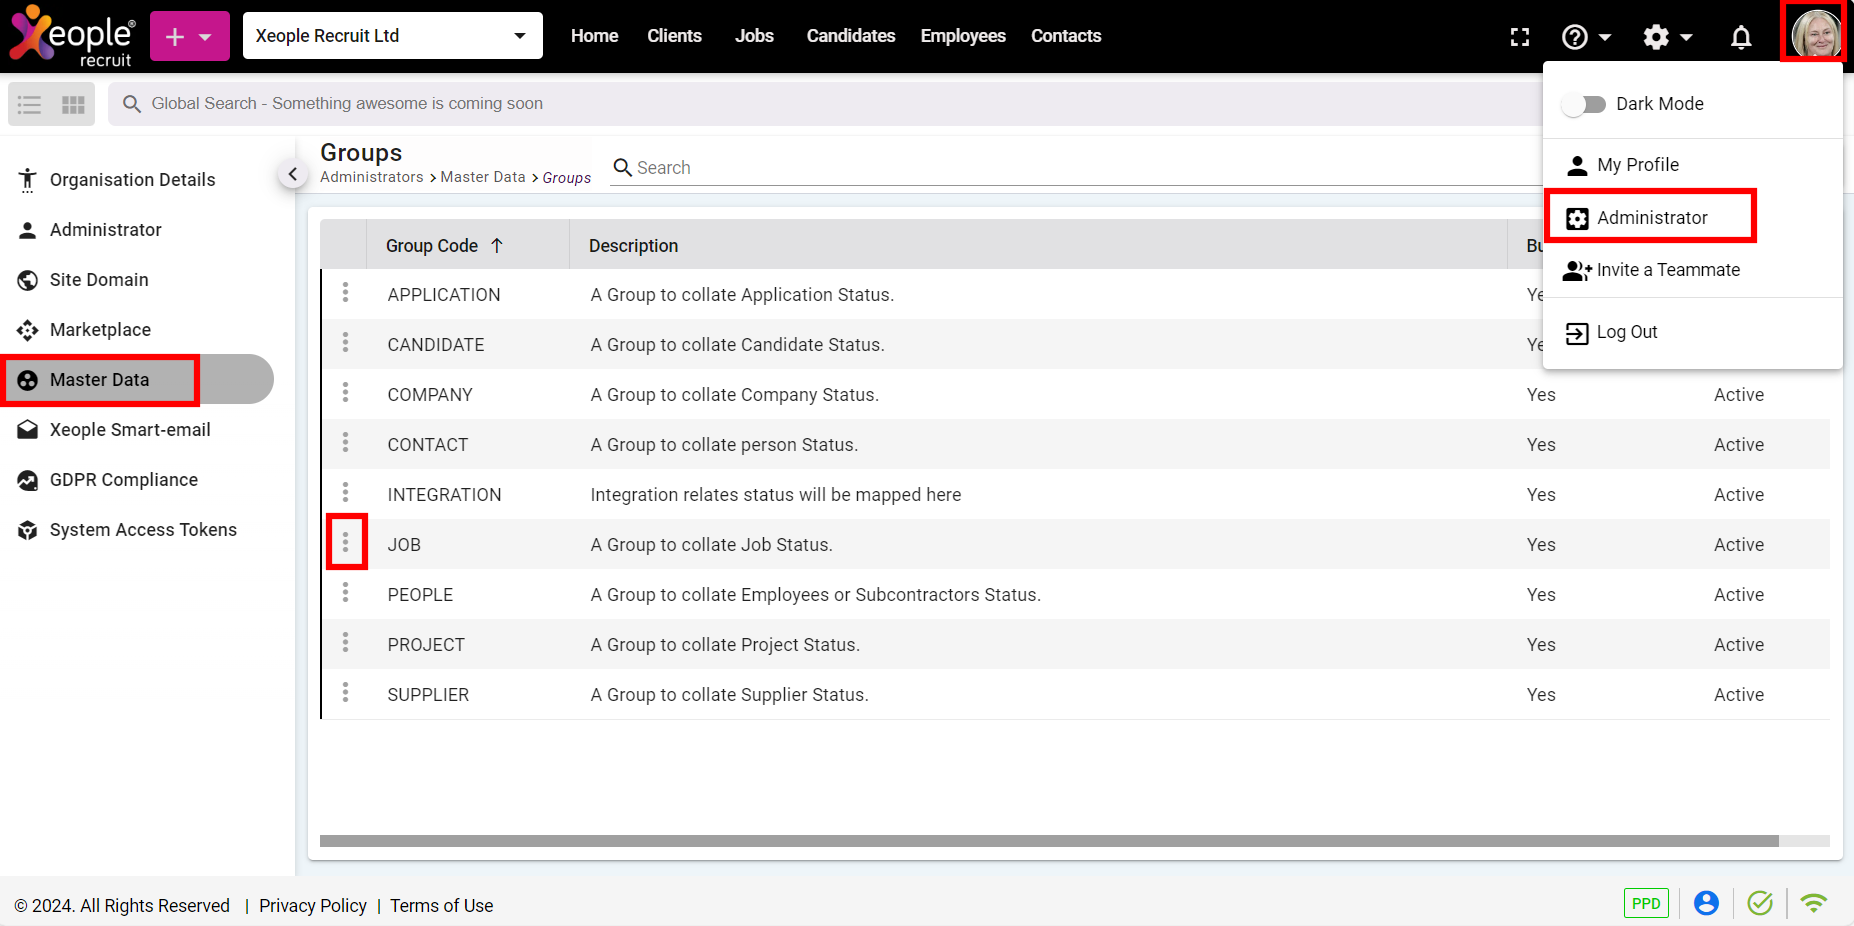Switch to grid view icon
The image size is (1854, 926).
tap(73, 104)
